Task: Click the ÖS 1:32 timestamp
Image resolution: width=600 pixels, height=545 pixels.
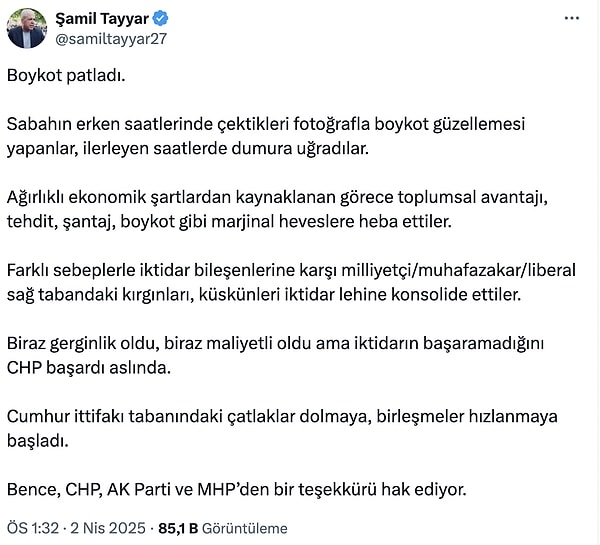Action: [x=31, y=528]
